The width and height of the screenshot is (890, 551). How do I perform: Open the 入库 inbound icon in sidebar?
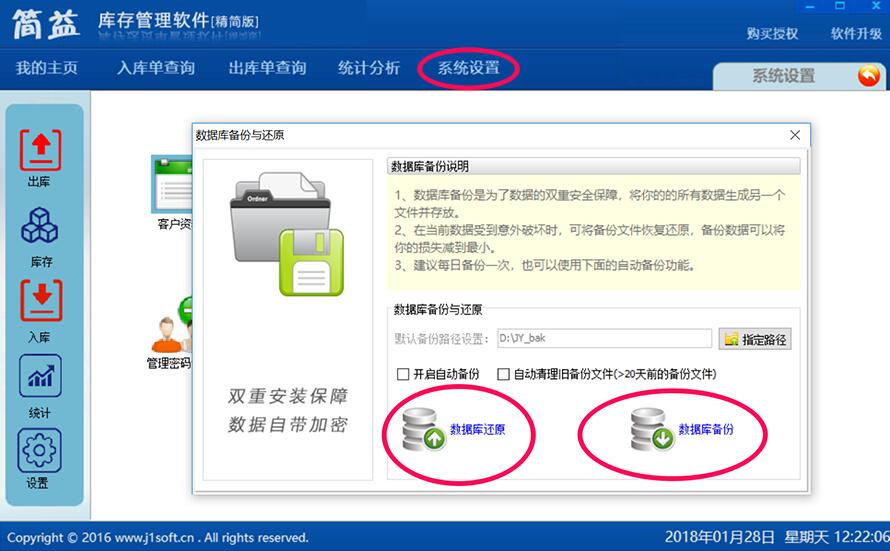click(x=41, y=300)
